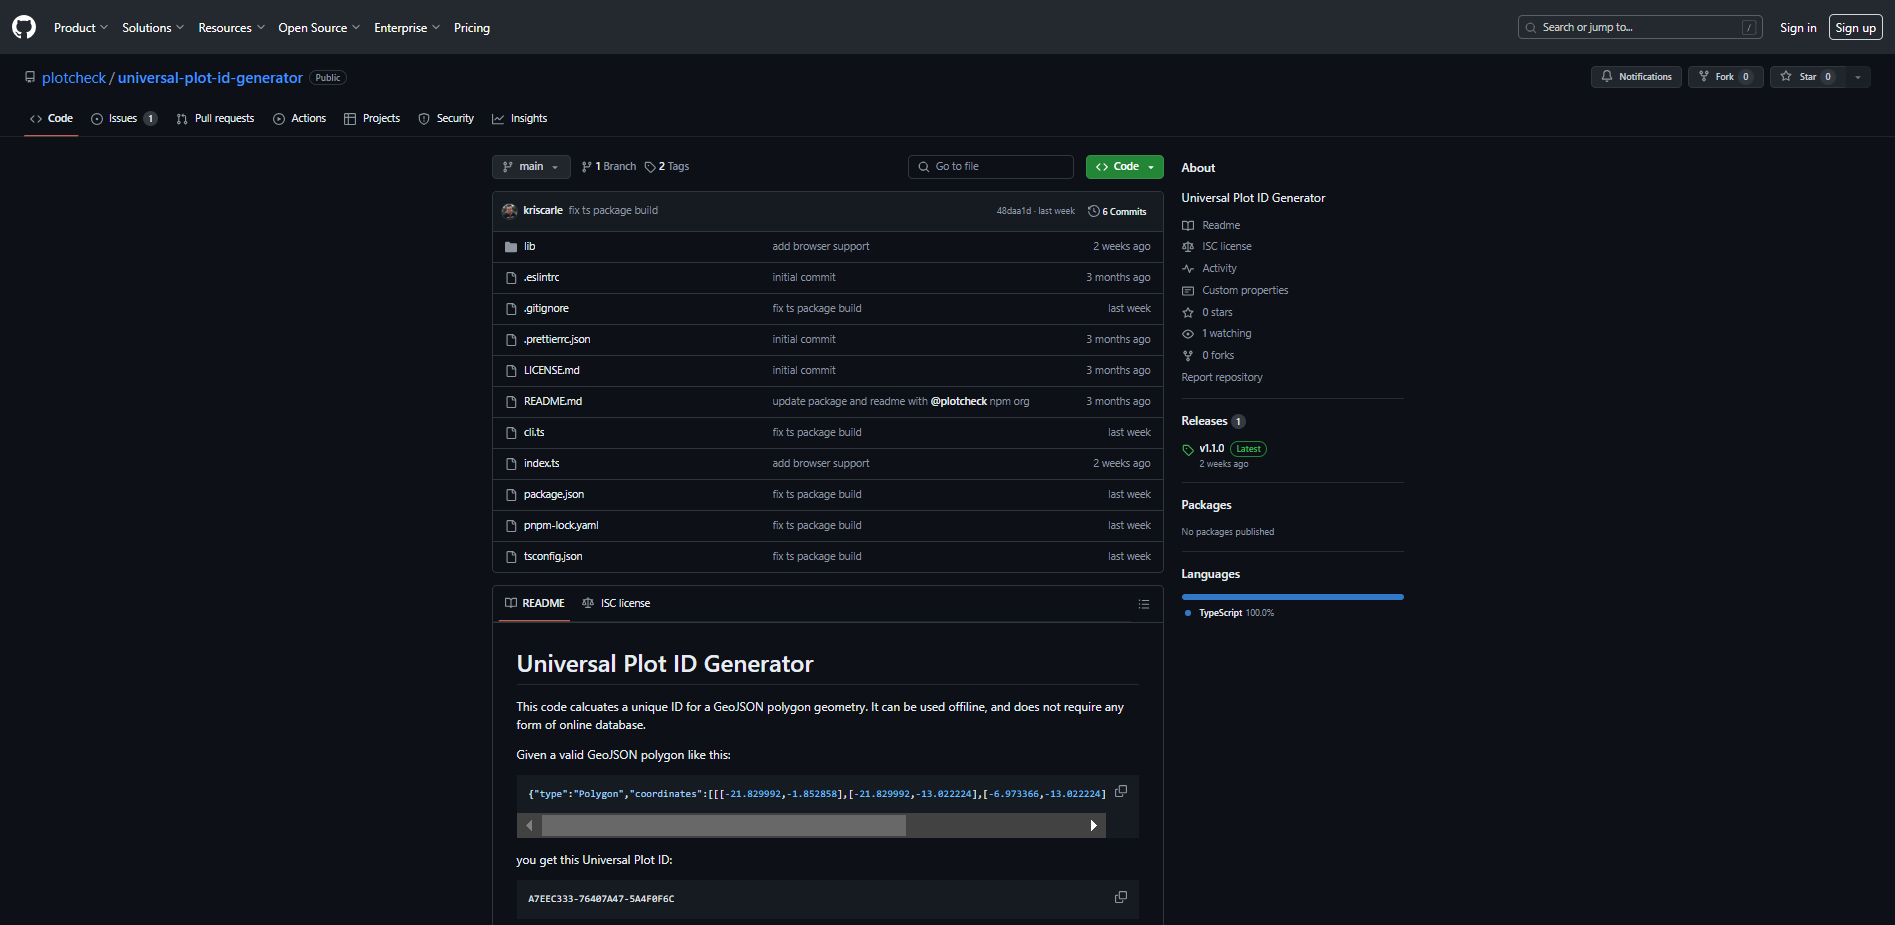Expand the star lists dropdown arrow
Viewport: 1895px width, 925px height.
tap(1858, 77)
